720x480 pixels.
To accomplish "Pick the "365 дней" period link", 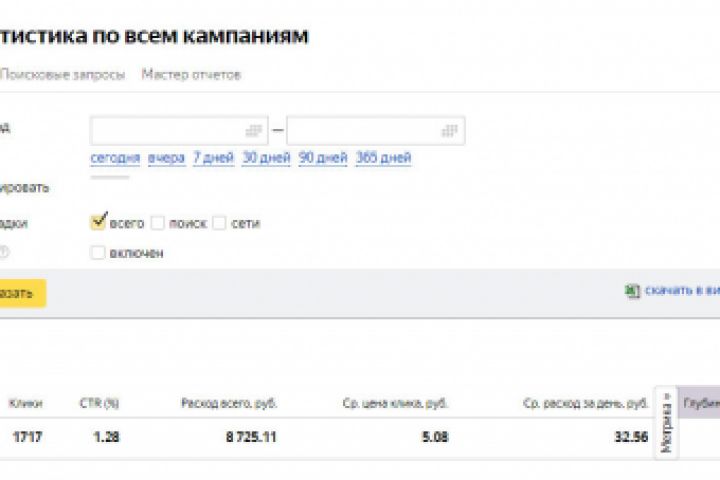I will [383, 158].
